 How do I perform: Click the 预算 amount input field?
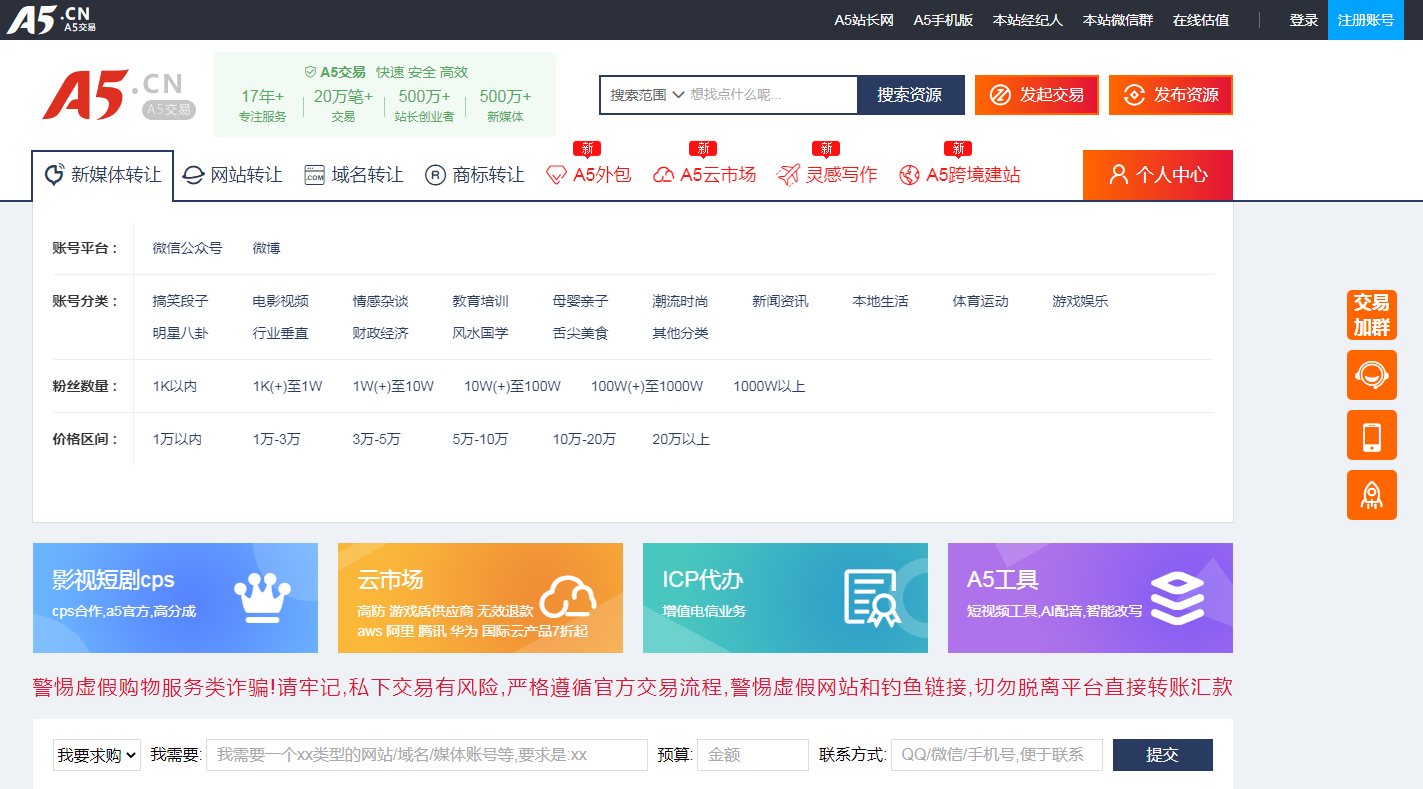pos(752,755)
